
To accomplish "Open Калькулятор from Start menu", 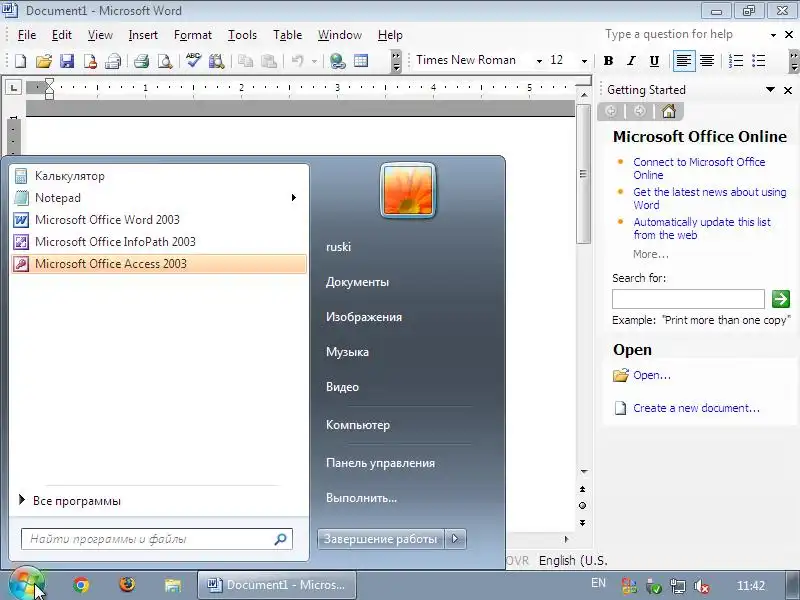I will [x=159, y=176].
